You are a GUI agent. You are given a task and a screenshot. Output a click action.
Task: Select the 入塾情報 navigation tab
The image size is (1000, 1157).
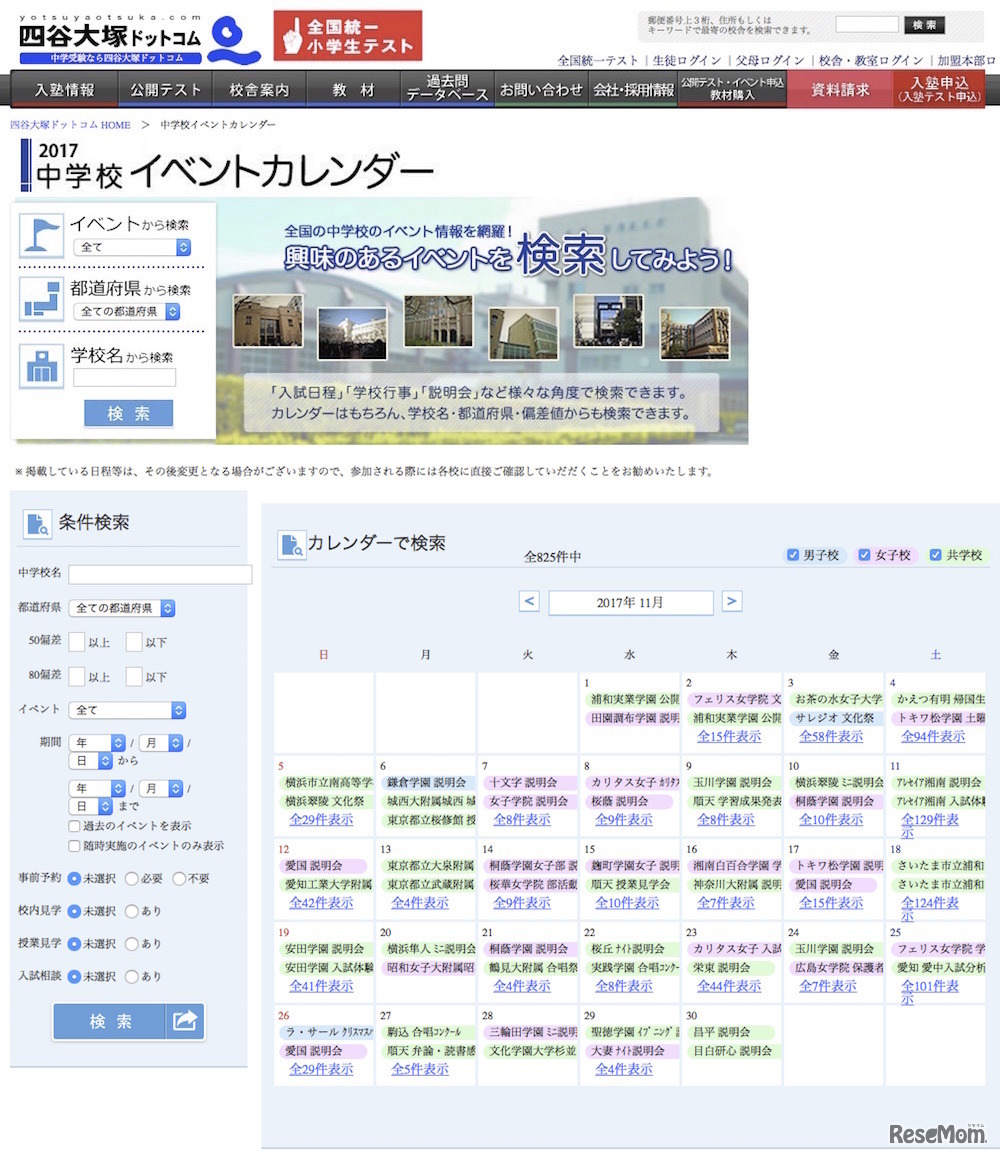[x=64, y=89]
